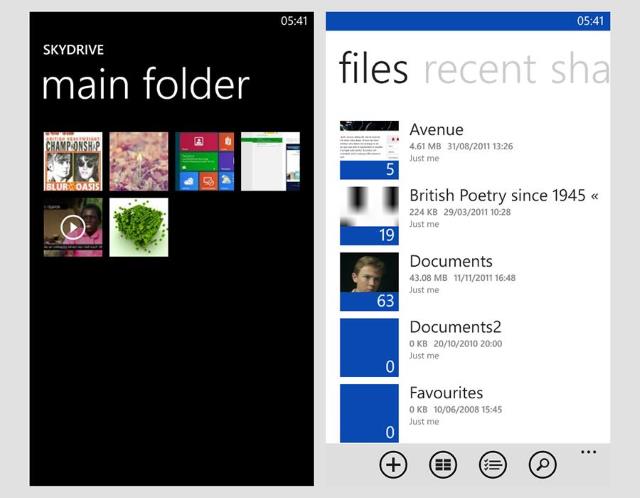Play the video thumbnail with play button

pyautogui.click(x=73, y=227)
